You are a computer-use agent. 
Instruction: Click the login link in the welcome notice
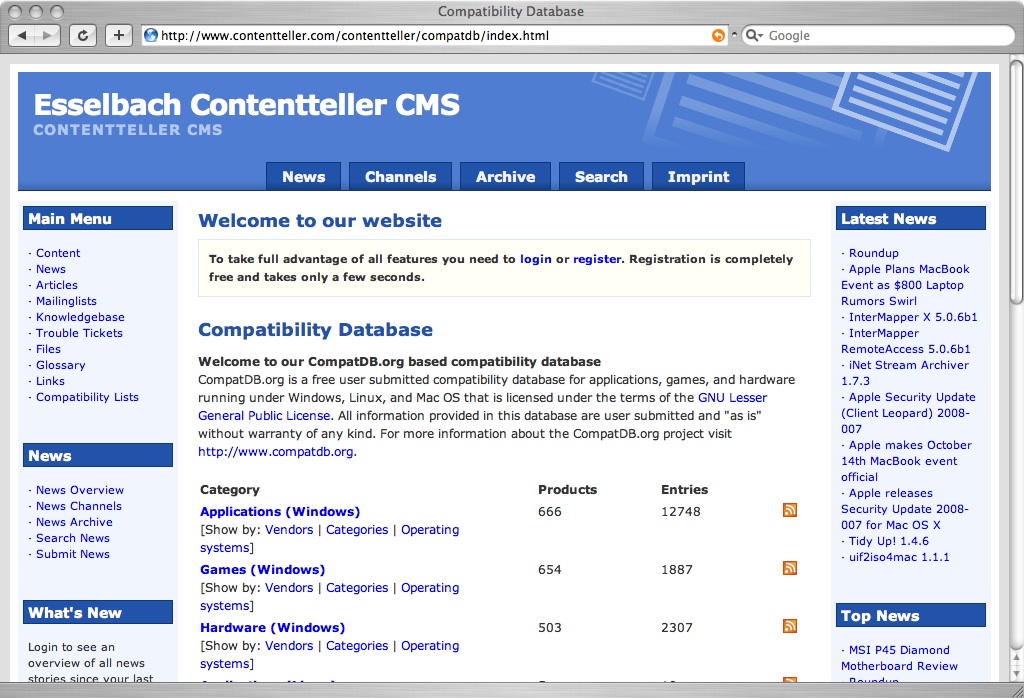536,259
